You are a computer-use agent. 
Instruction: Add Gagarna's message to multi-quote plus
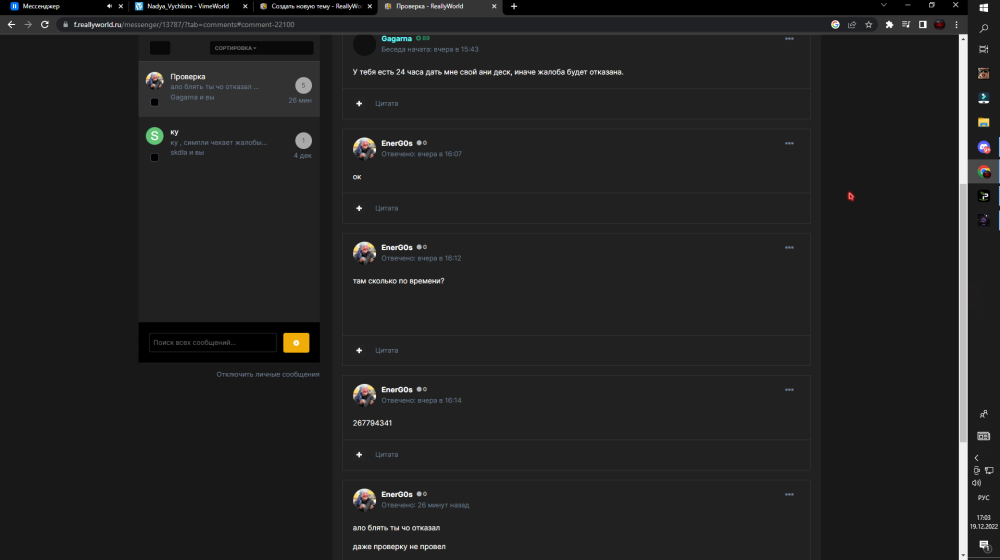click(x=359, y=103)
